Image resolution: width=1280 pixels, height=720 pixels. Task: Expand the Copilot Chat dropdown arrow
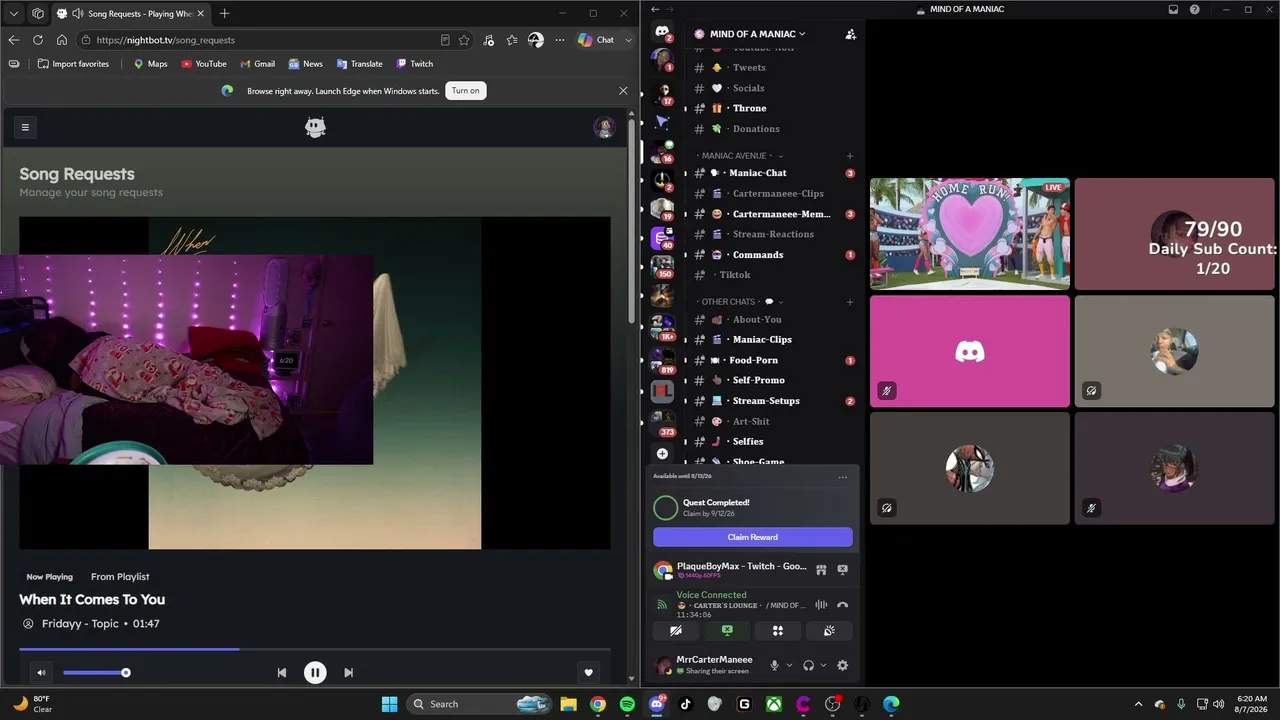click(x=628, y=40)
